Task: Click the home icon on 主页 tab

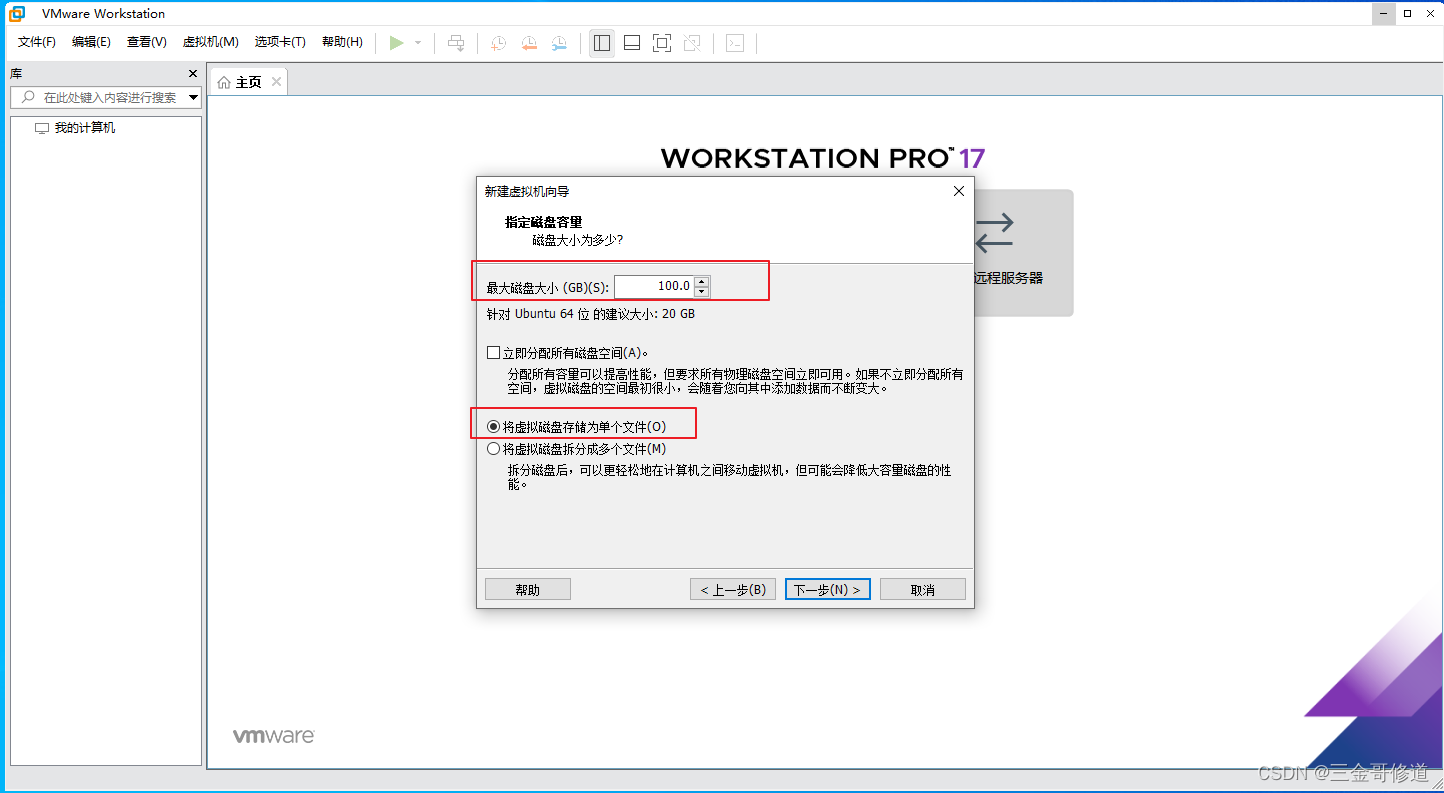Action: [x=224, y=82]
